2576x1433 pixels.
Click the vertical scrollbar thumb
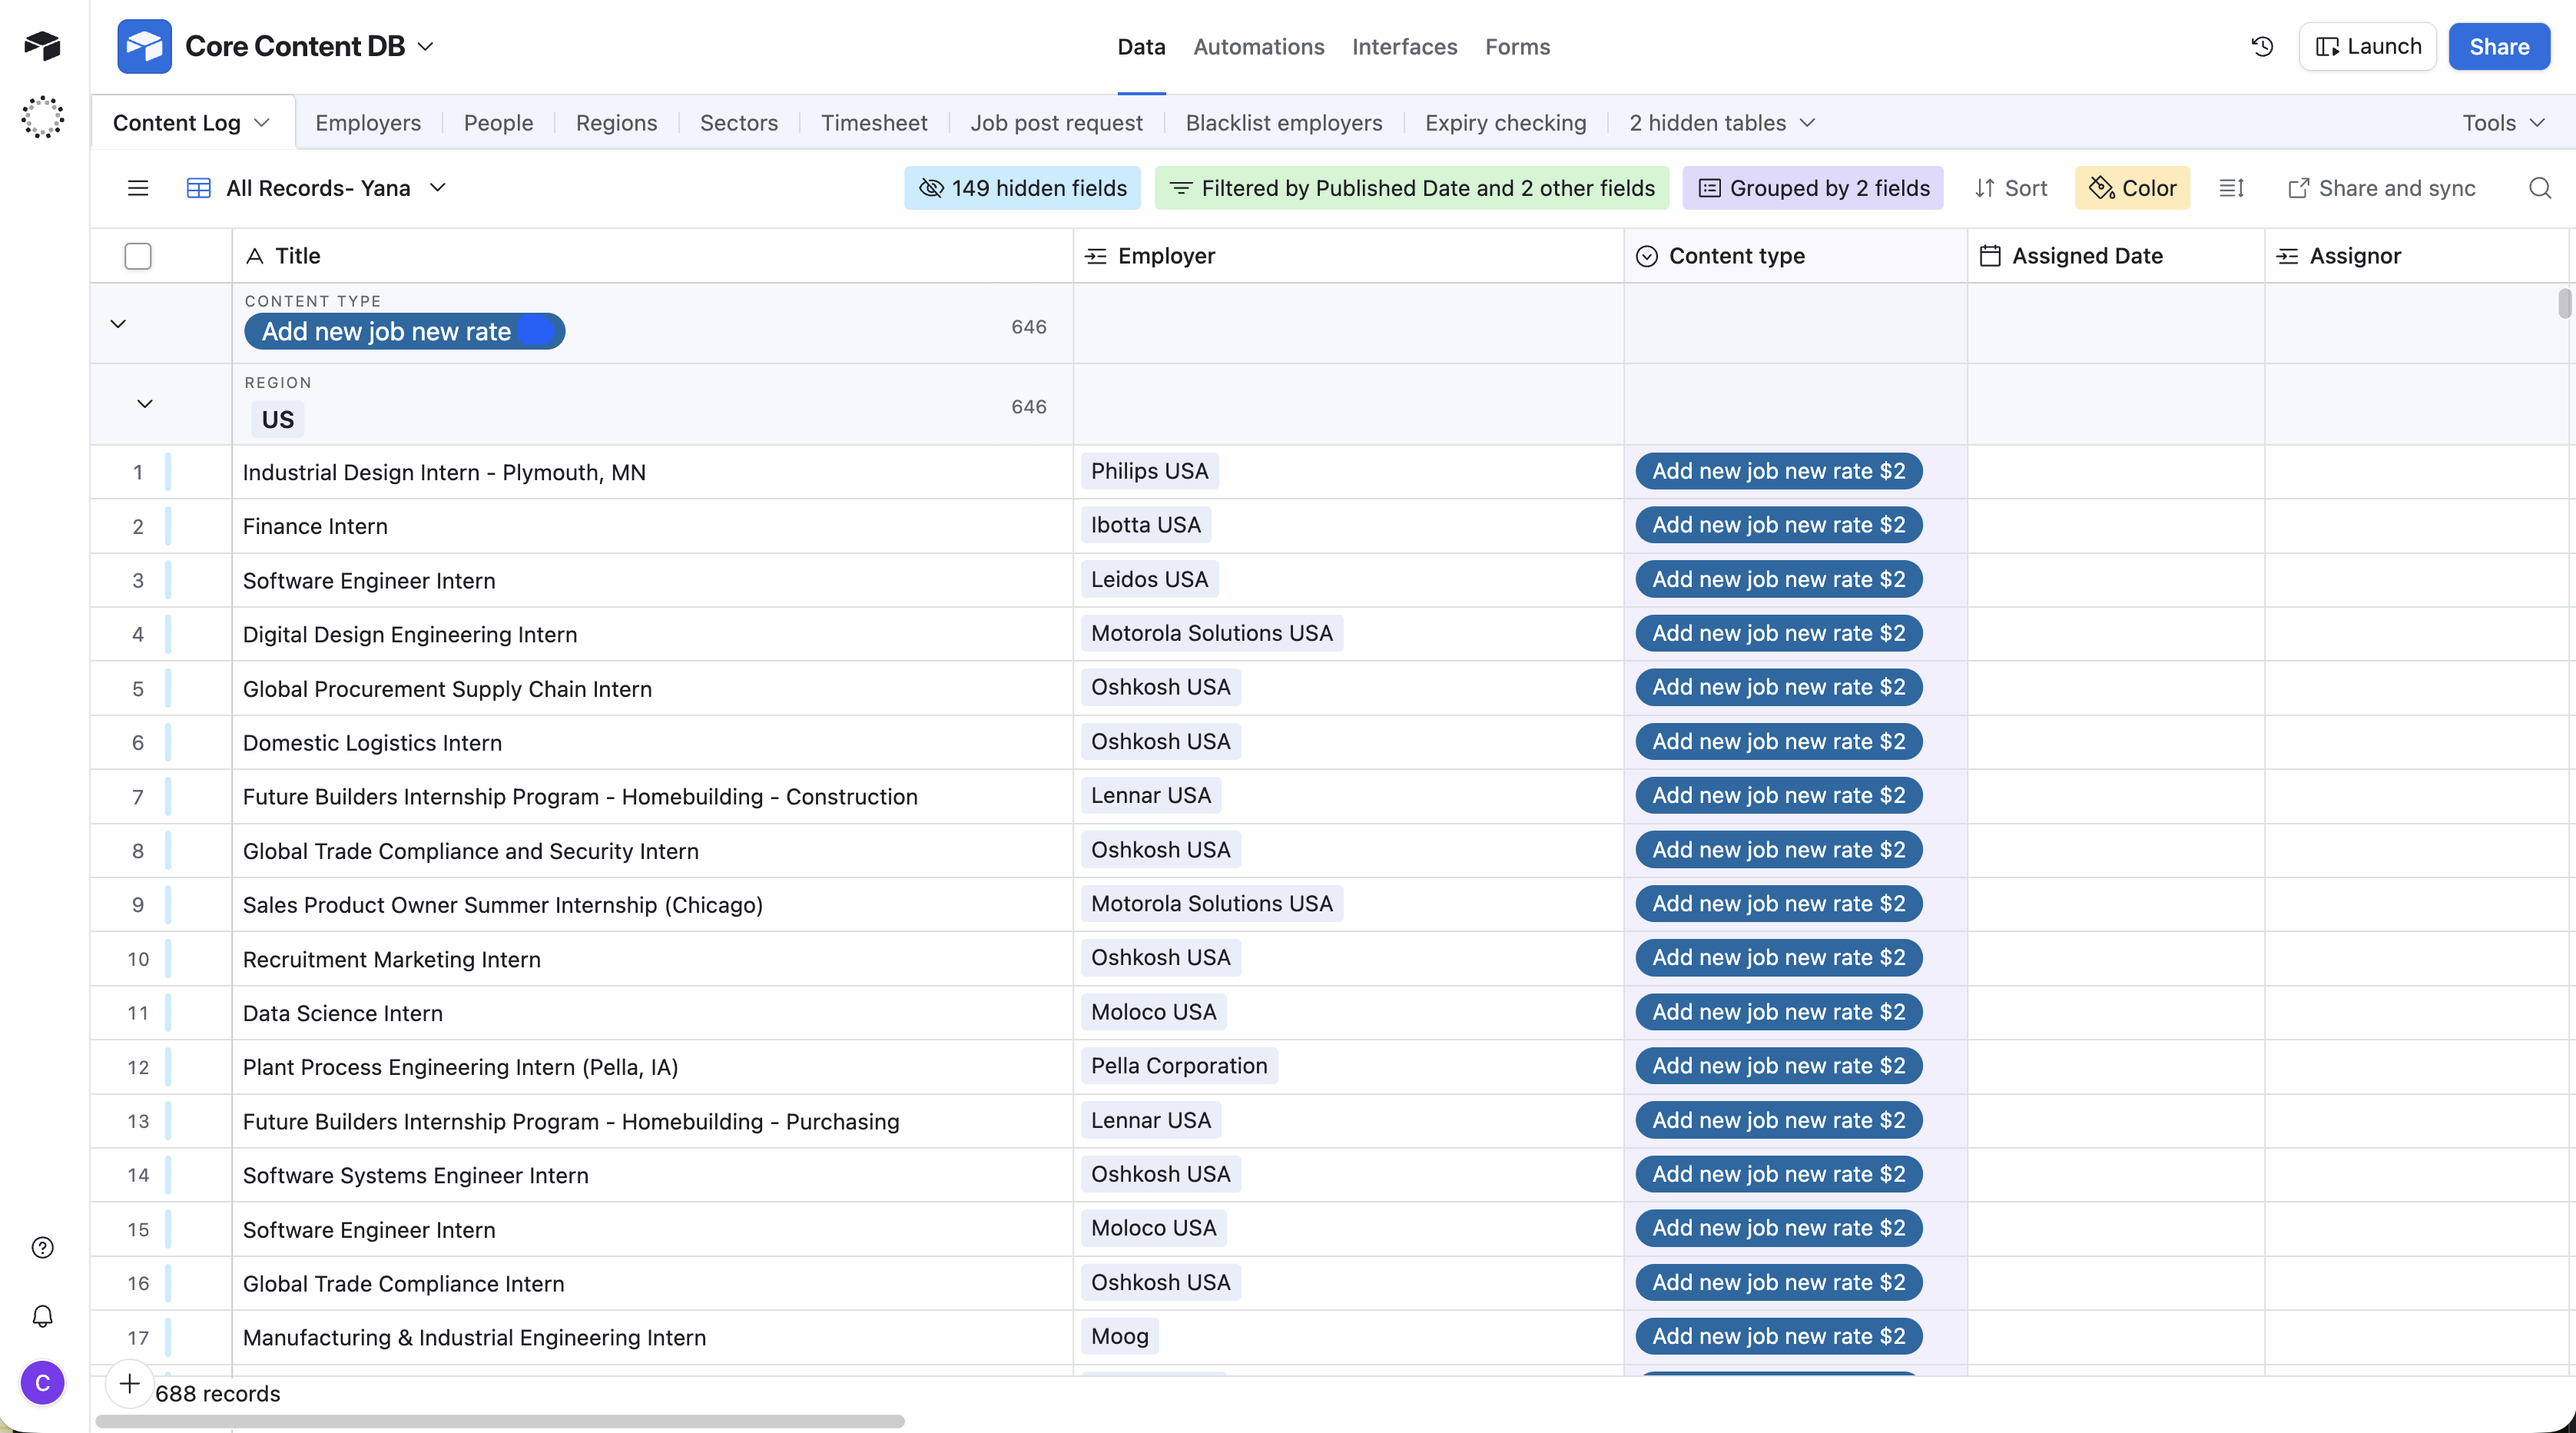(x=2565, y=303)
